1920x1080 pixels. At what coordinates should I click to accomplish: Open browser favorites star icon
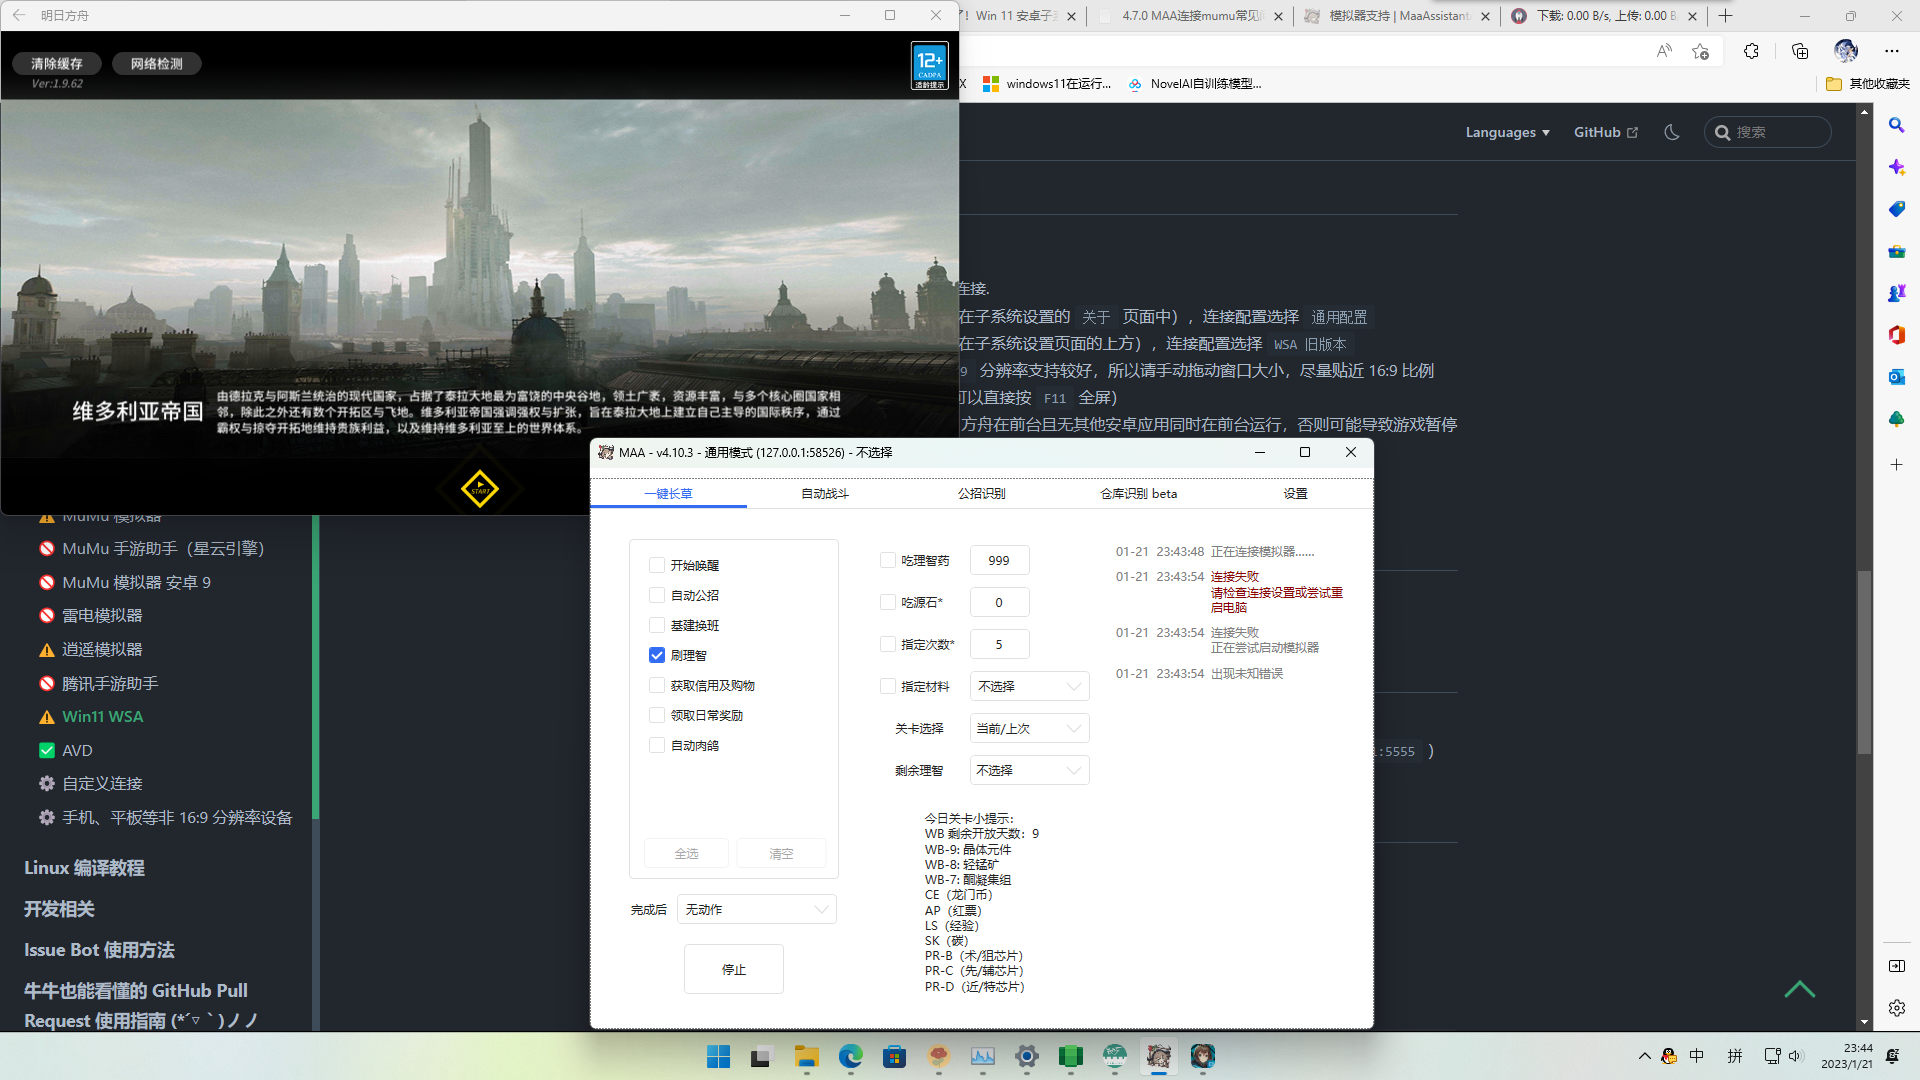(1700, 51)
